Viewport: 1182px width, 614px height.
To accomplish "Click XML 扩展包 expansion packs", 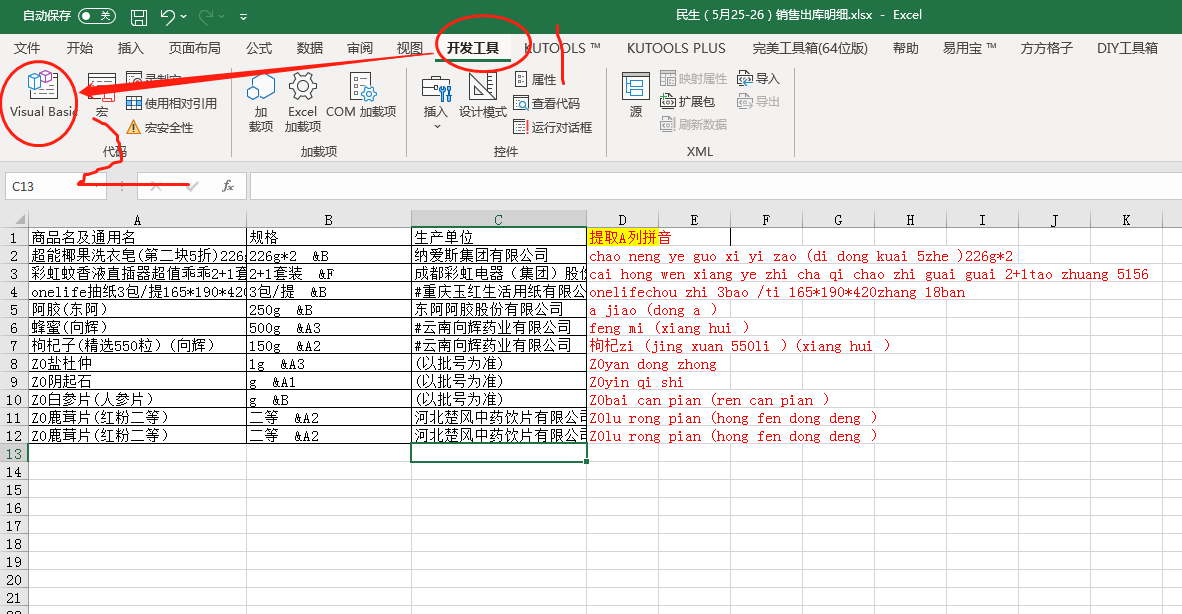I will 687,101.
